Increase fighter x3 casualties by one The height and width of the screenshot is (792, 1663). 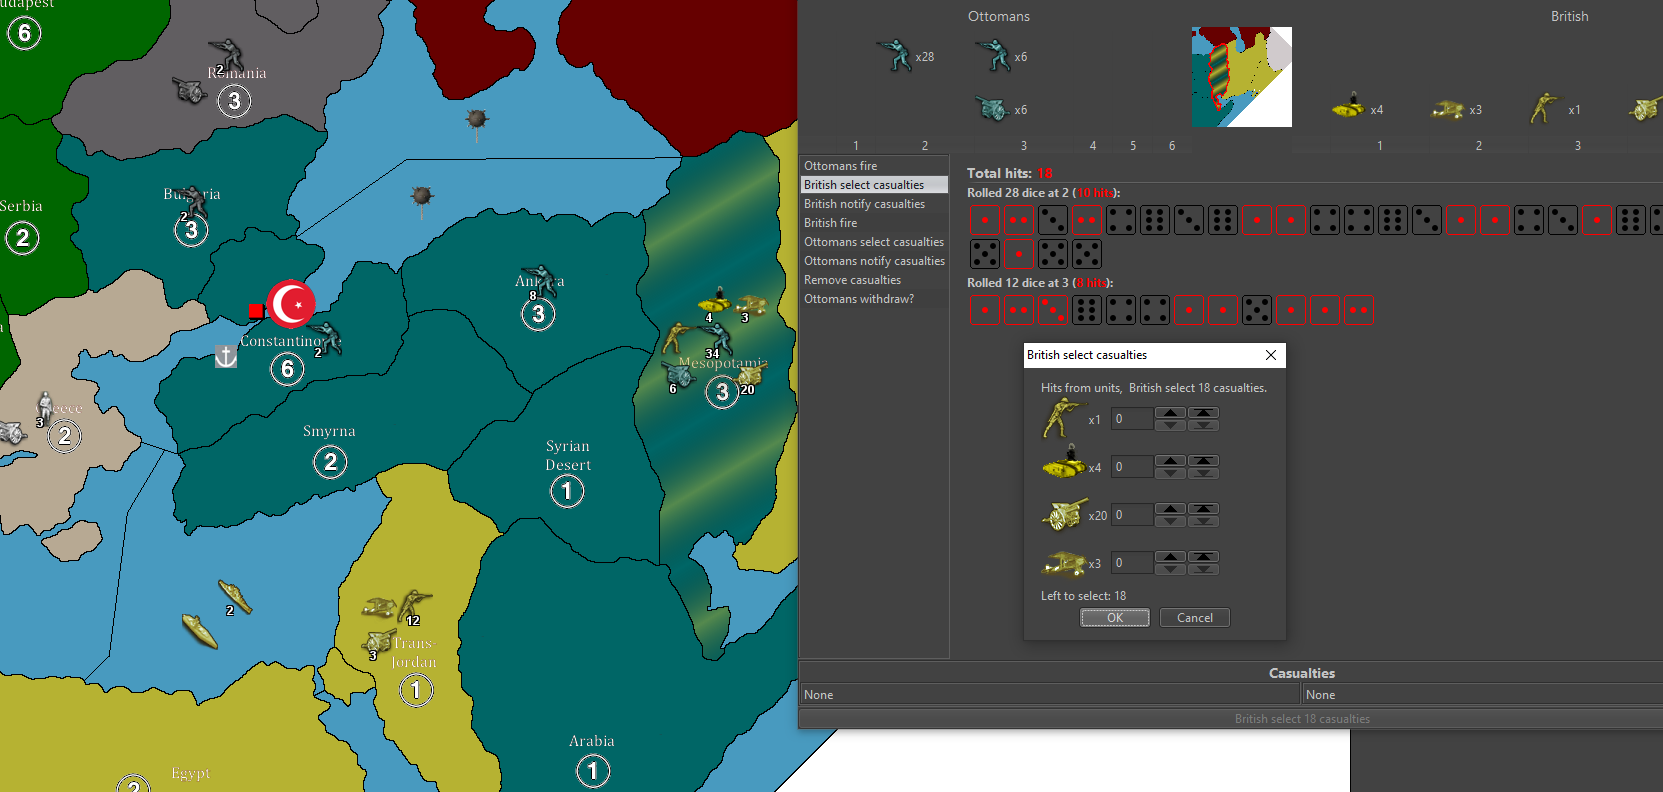(1170, 557)
